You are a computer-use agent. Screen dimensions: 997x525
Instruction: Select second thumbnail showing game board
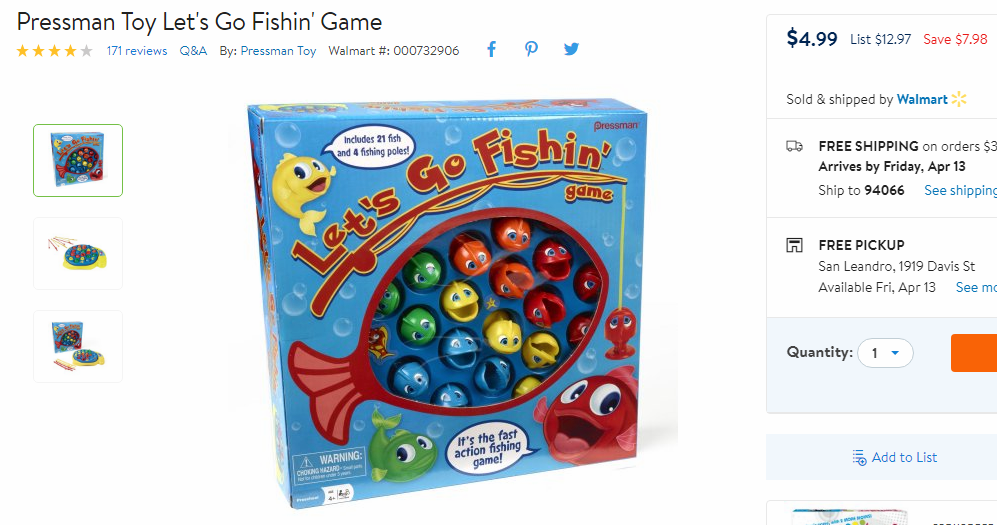(78, 254)
